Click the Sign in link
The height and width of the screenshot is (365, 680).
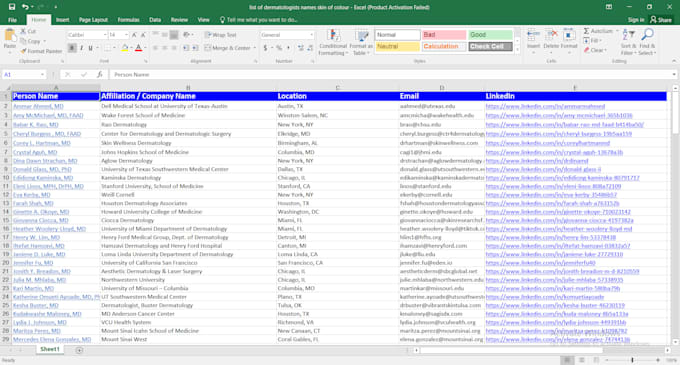tap(636, 20)
